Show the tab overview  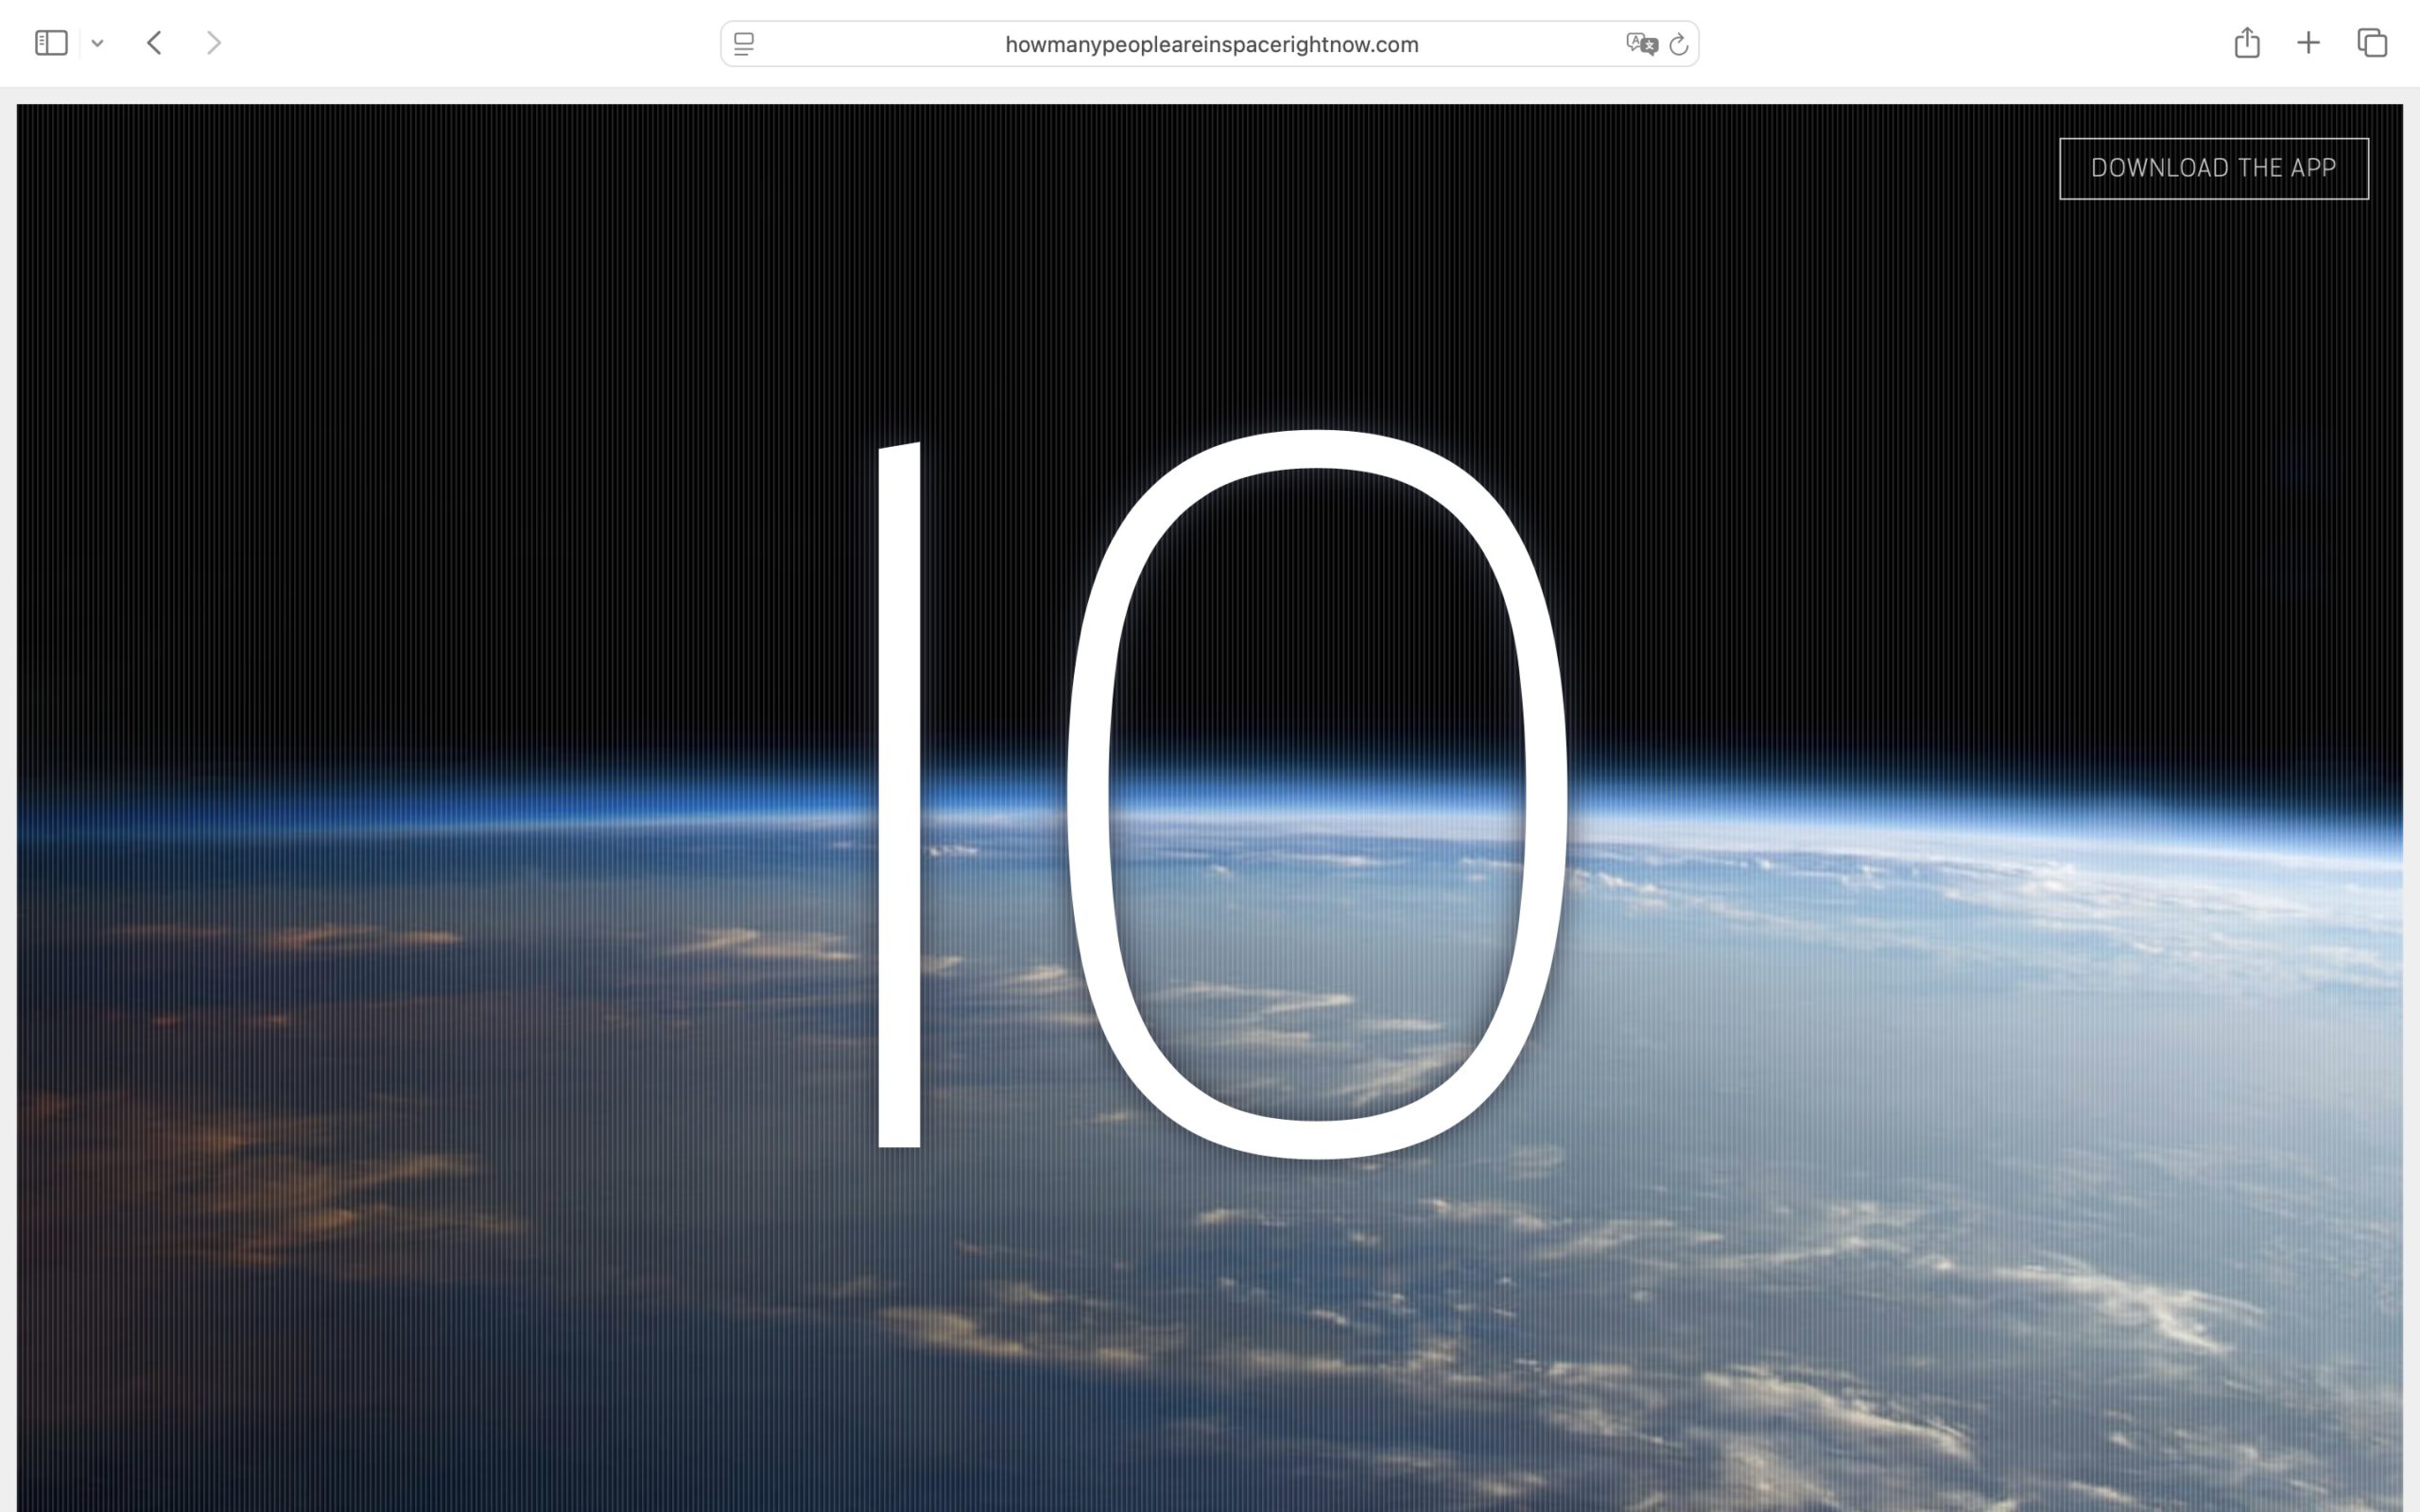2372,43
